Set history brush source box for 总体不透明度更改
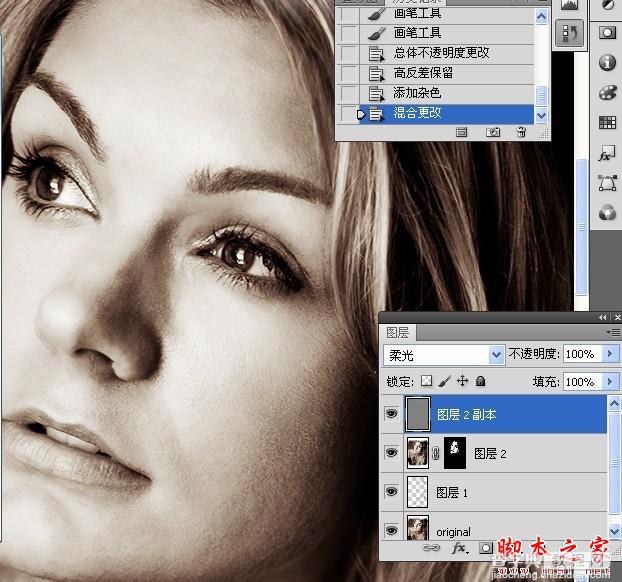This screenshot has height=582, width=622. [349, 53]
